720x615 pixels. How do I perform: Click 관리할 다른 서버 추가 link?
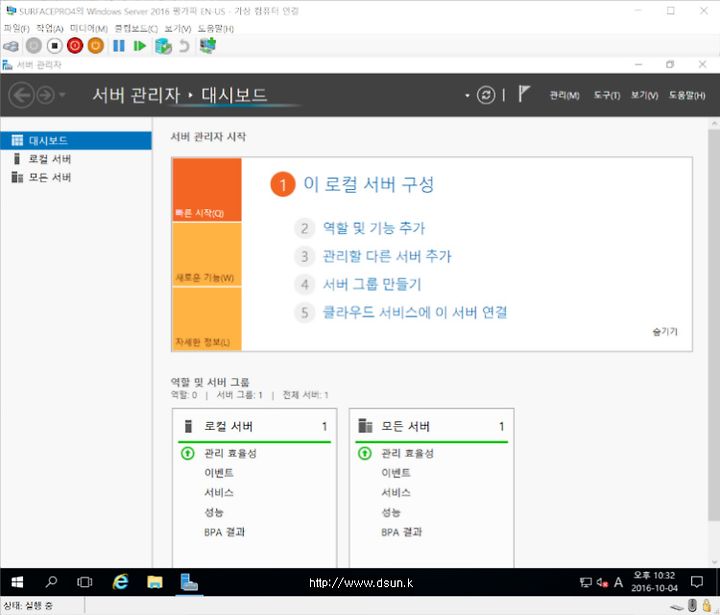[387, 256]
